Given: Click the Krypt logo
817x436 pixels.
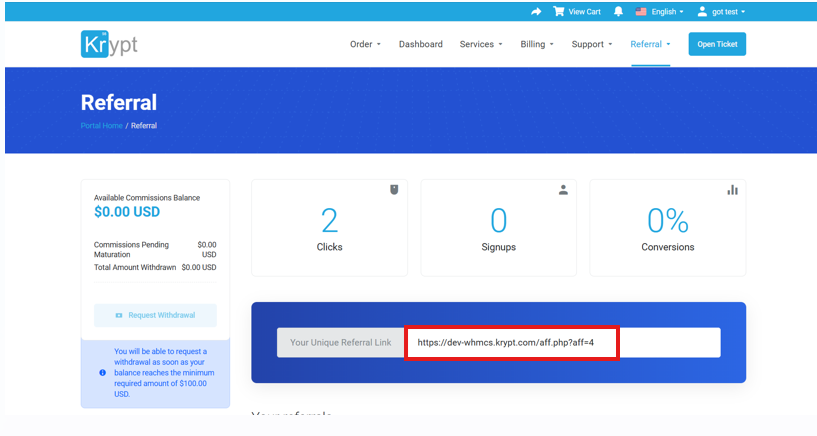Looking at the screenshot, I should click(109, 44).
